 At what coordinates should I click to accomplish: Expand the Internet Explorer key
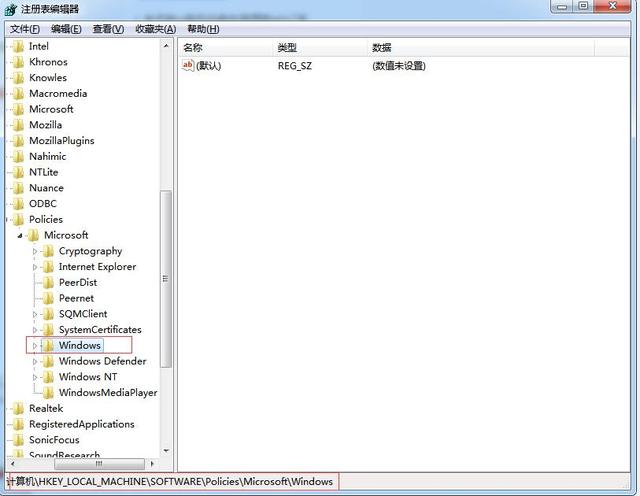pyautogui.click(x=35, y=267)
